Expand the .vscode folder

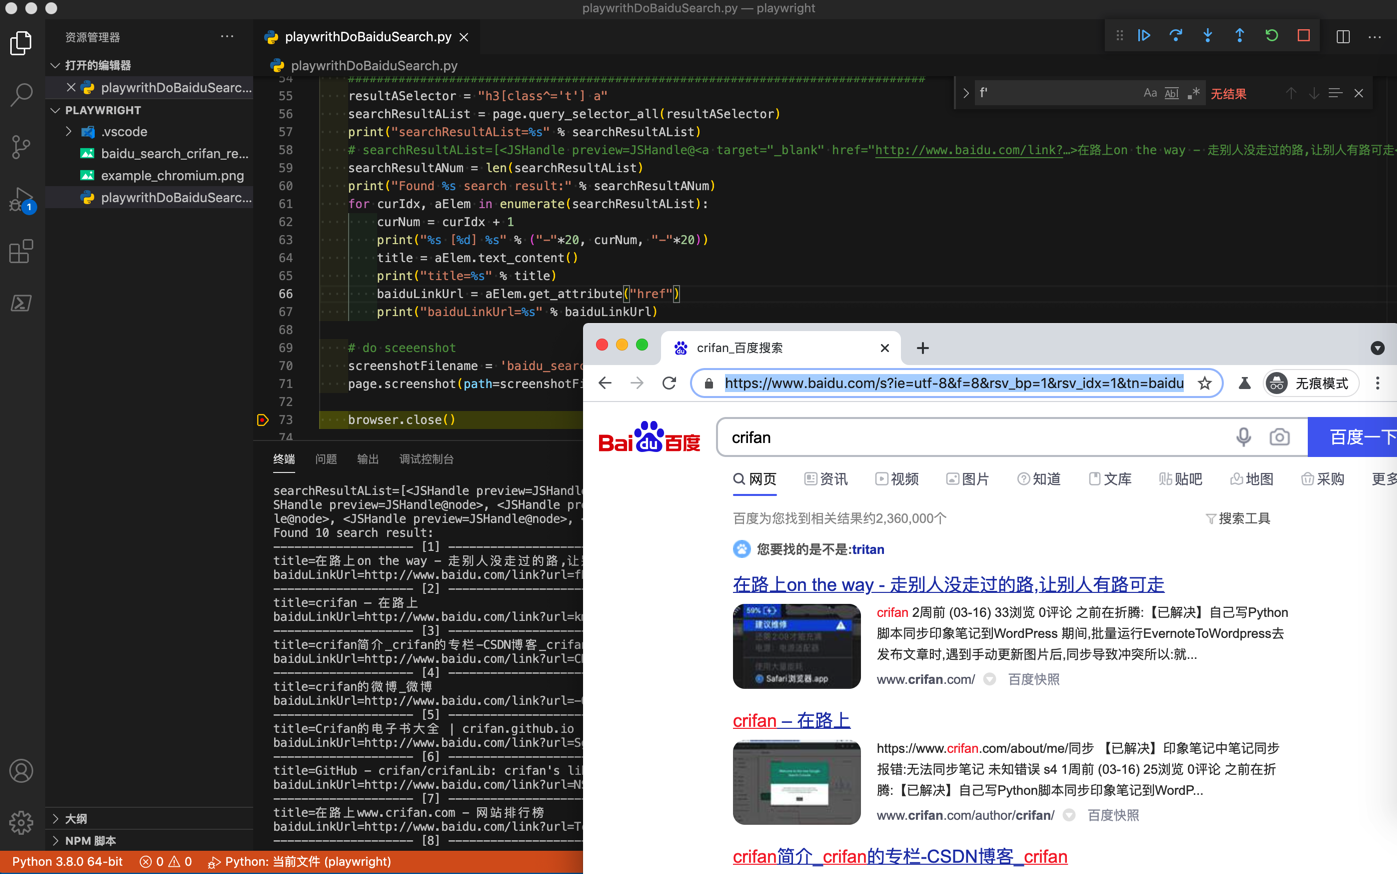click(x=69, y=132)
